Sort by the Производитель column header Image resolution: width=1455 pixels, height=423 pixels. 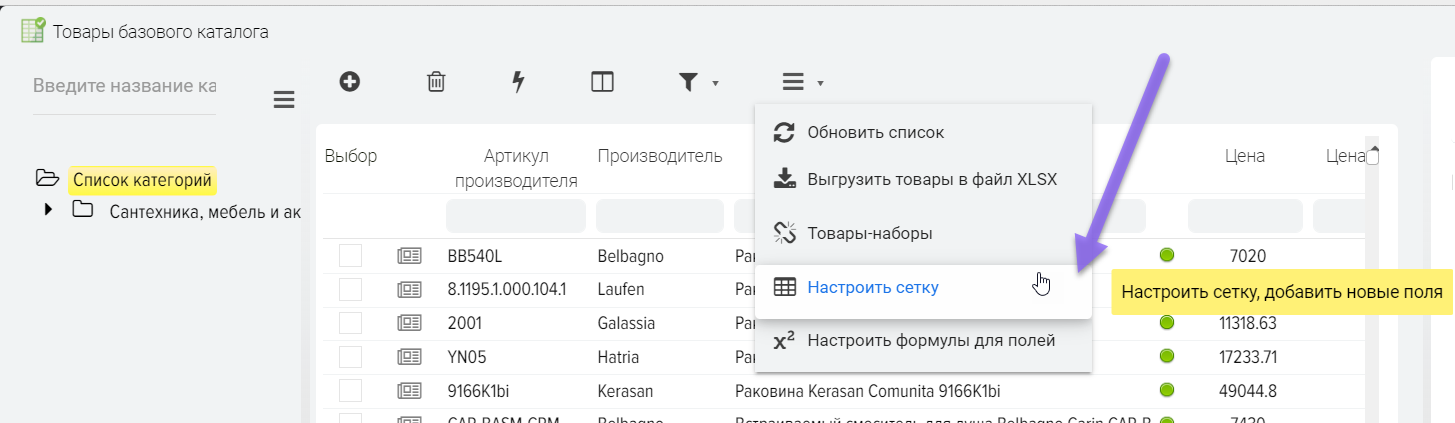click(660, 156)
